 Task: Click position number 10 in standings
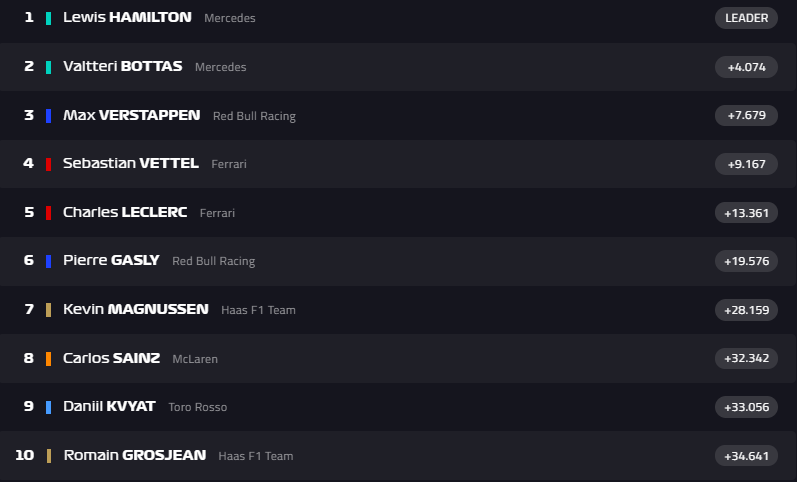[25, 455]
